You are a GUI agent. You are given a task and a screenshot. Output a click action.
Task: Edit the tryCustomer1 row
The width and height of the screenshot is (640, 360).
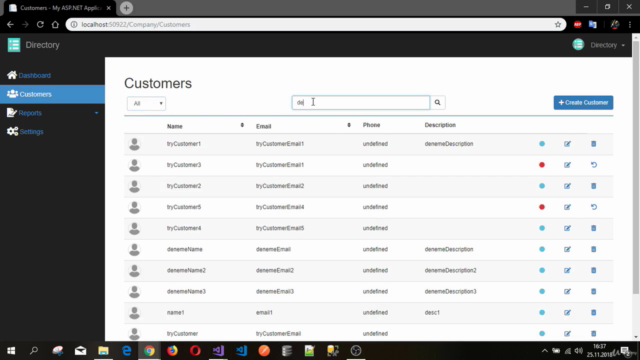567,144
